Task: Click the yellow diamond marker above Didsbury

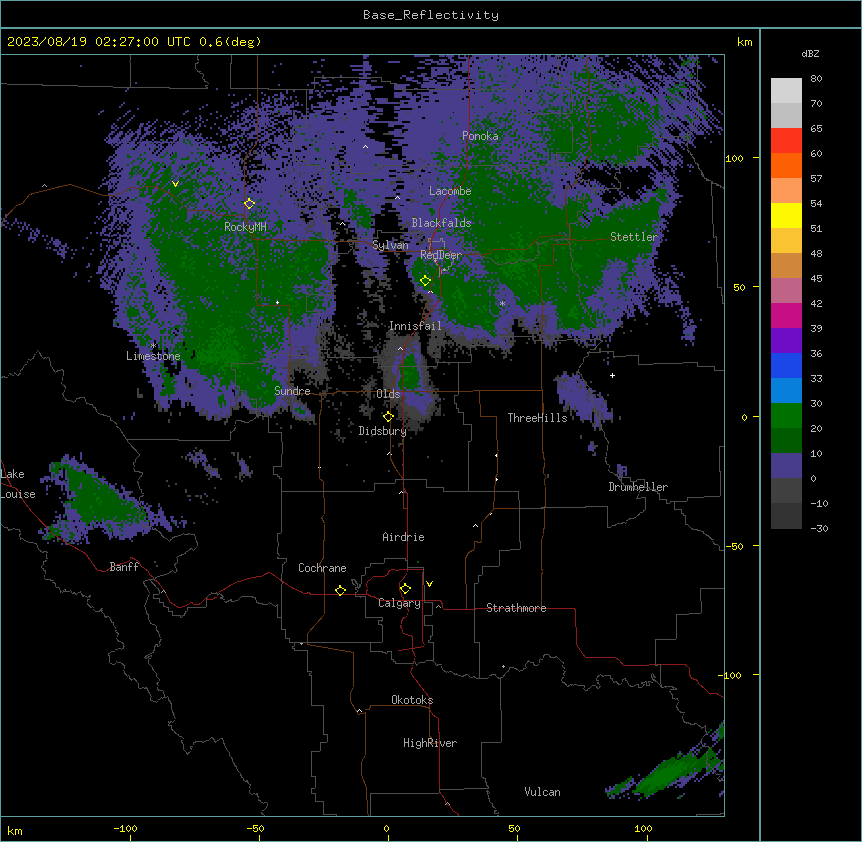Action: click(388, 416)
